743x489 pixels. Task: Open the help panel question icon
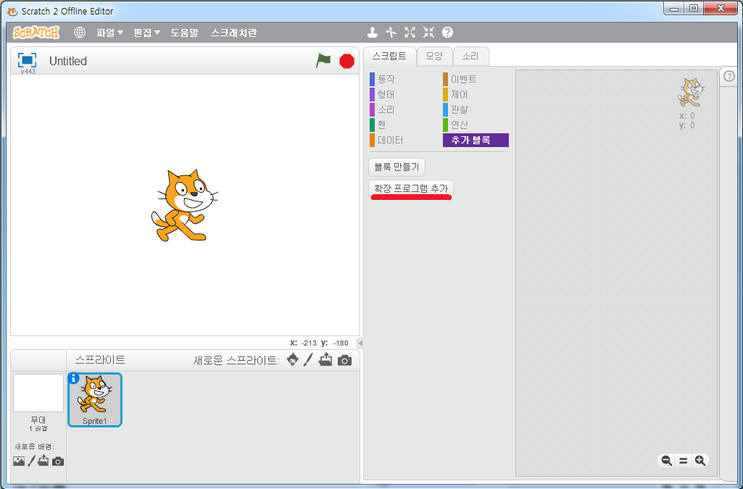click(x=729, y=76)
